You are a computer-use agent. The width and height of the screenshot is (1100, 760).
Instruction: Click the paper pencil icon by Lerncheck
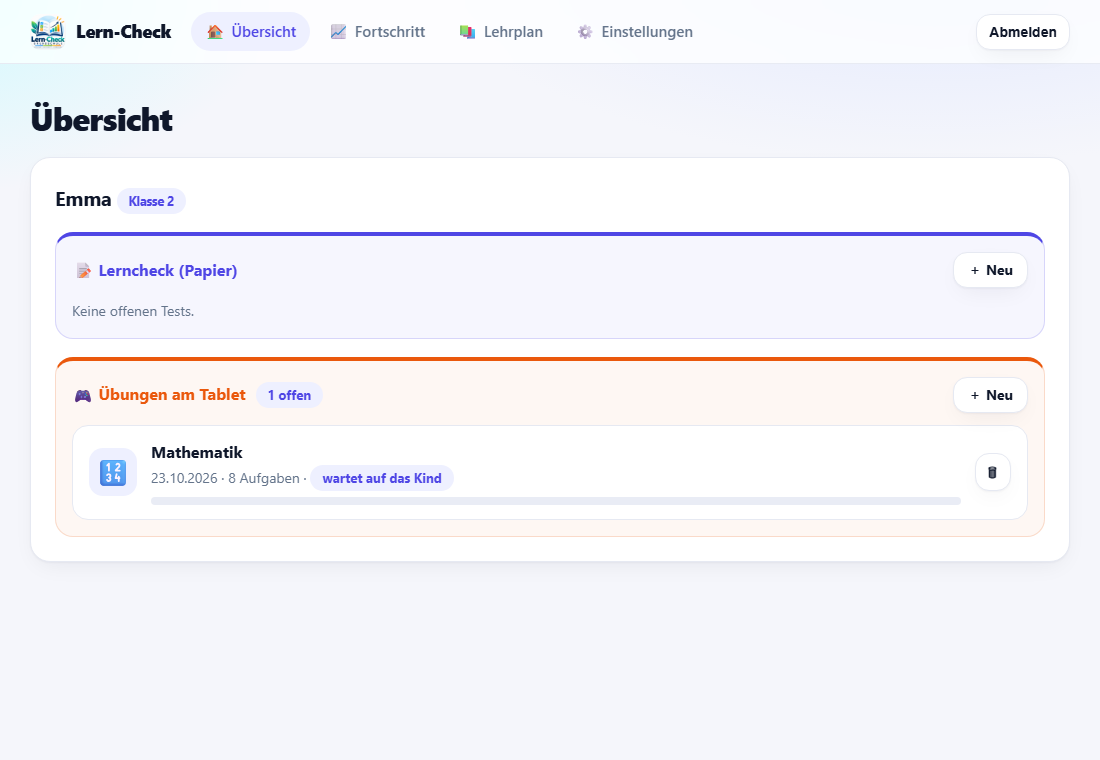[83, 271]
